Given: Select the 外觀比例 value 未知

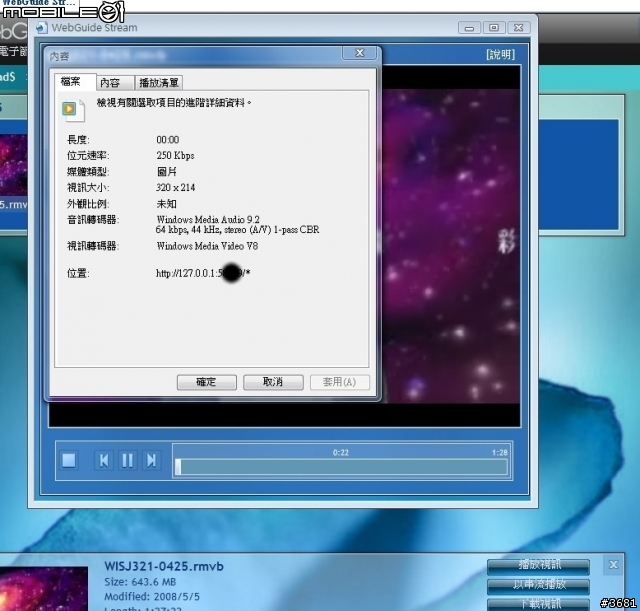Looking at the screenshot, I should pyautogui.click(x=167, y=204).
